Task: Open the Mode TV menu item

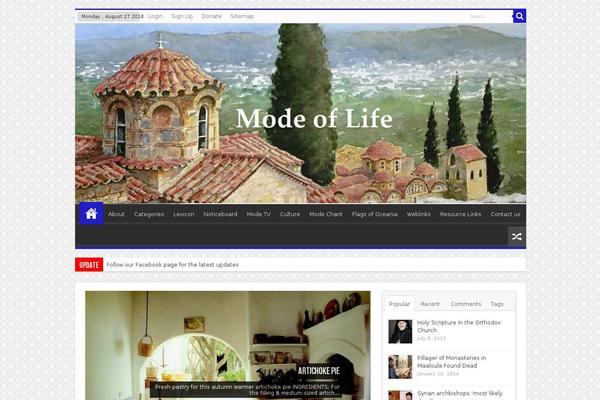Action: (x=259, y=214)
